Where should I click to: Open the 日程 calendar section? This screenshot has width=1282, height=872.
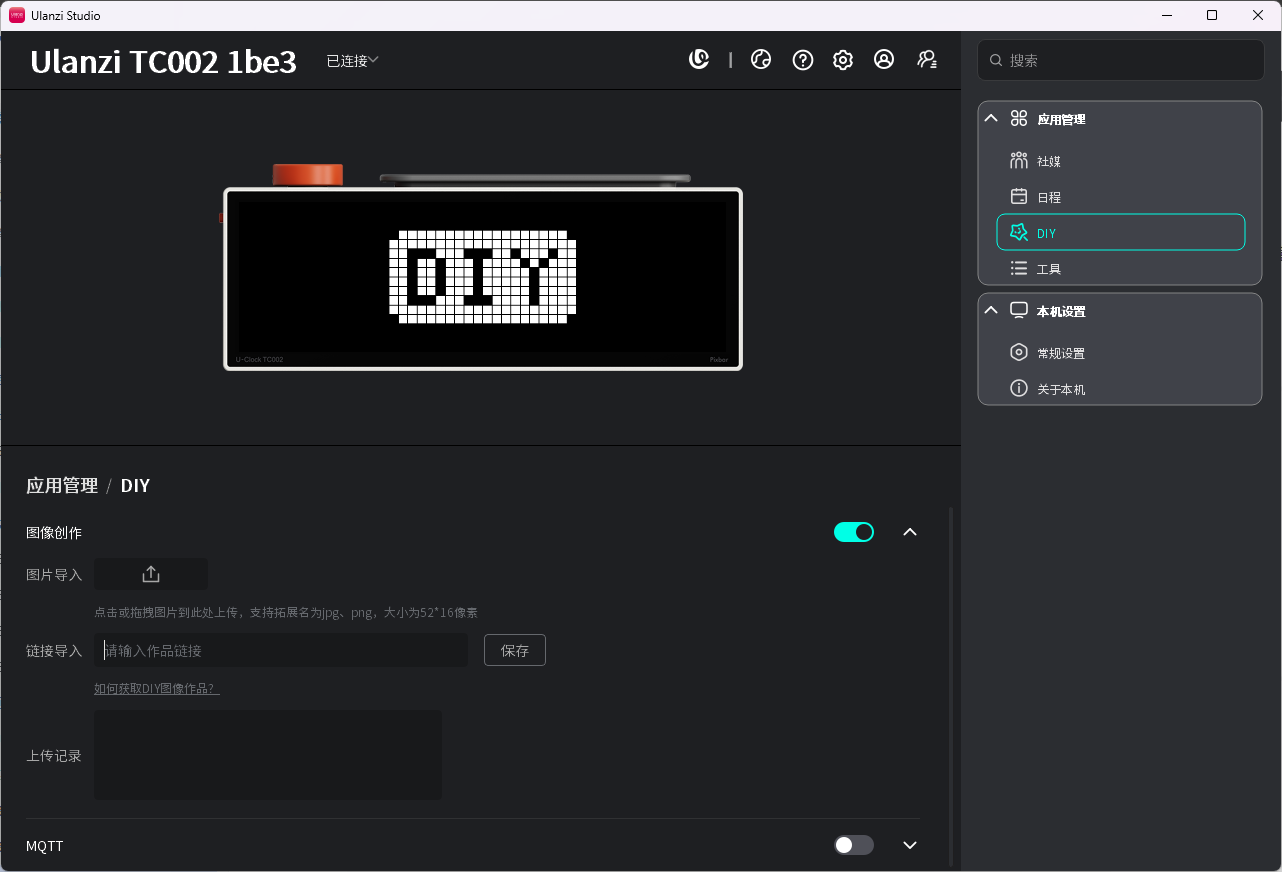click(1121, 197)
